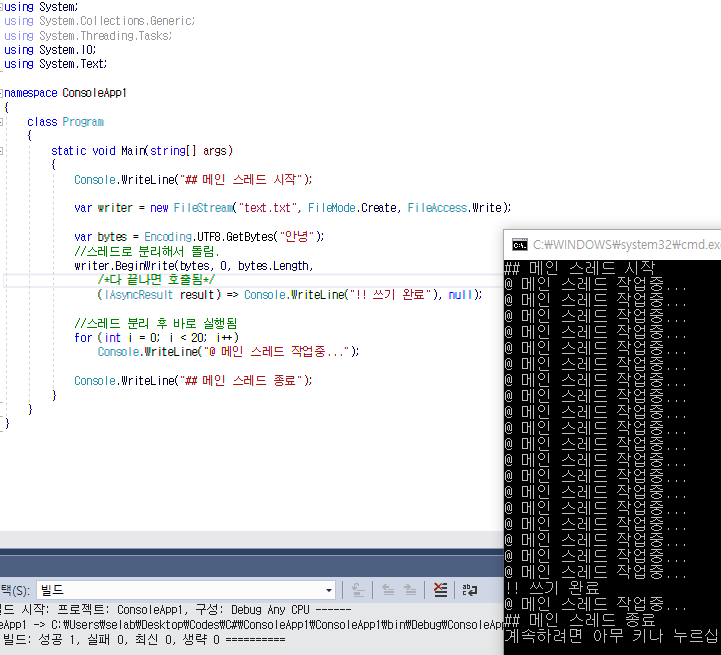The width and height of the screenshot is (721, 655).
Task: Click the FileStream type name in code
Action: coord(203,208)
